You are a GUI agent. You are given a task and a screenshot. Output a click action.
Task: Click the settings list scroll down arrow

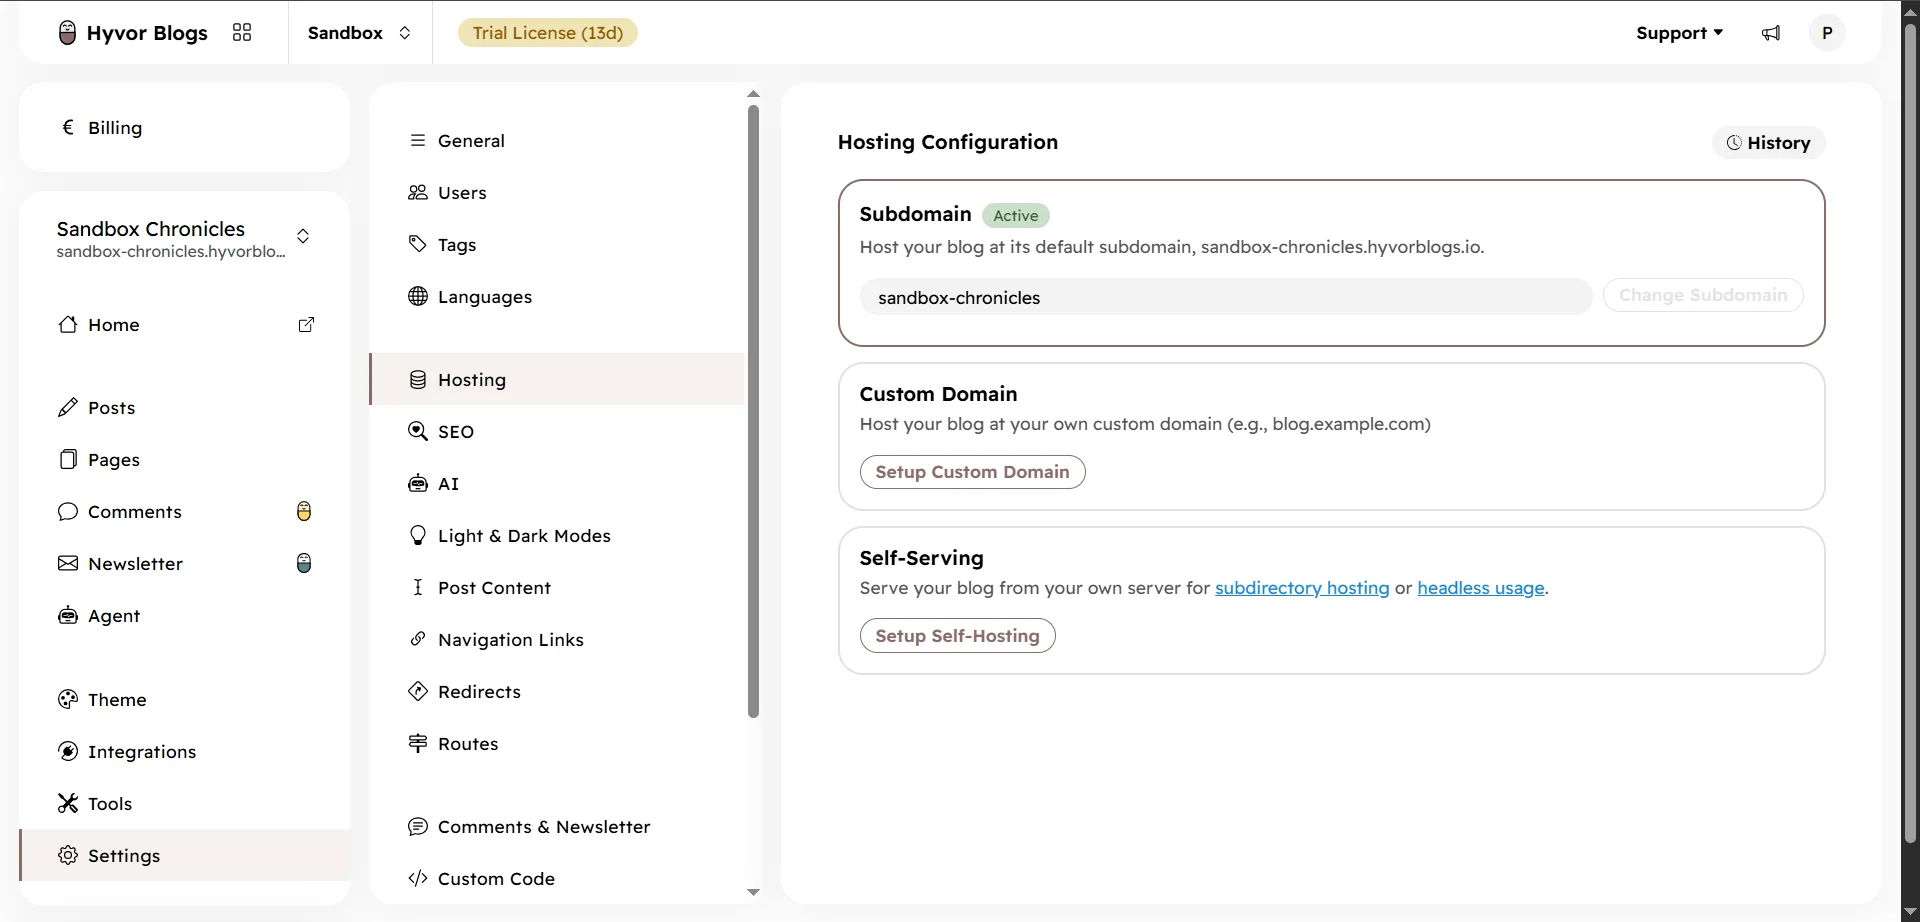click(753, 892)
